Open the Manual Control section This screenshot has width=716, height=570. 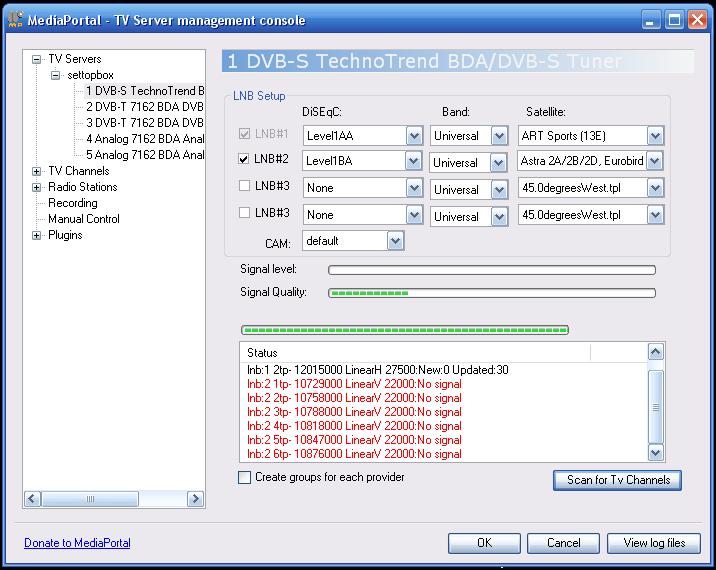tap(84, 219)
